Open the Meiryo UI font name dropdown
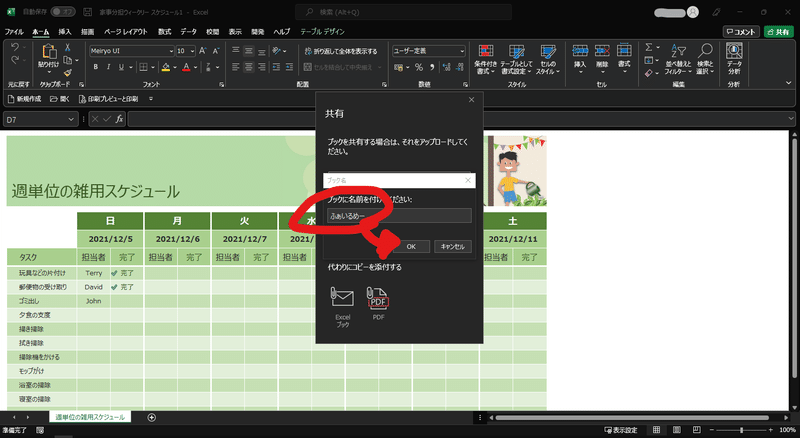 click(171, 51)
